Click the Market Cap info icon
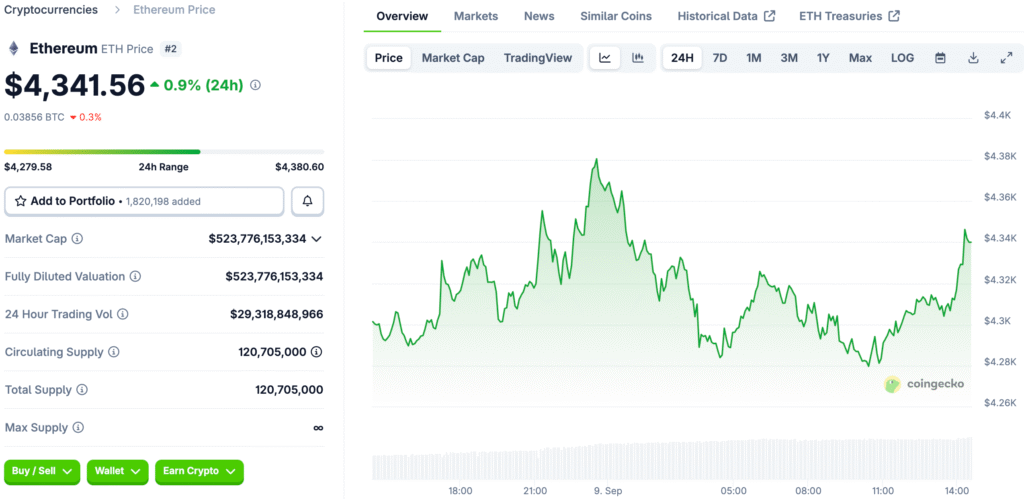The width and height of the screenshot is (1024, 499). [77, 239]
